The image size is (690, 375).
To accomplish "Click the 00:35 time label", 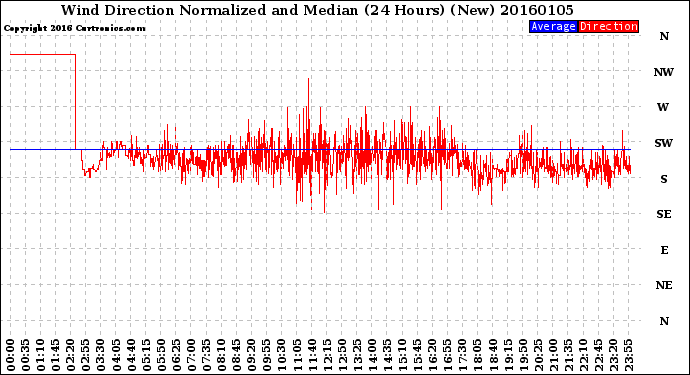I will [26, 355].
